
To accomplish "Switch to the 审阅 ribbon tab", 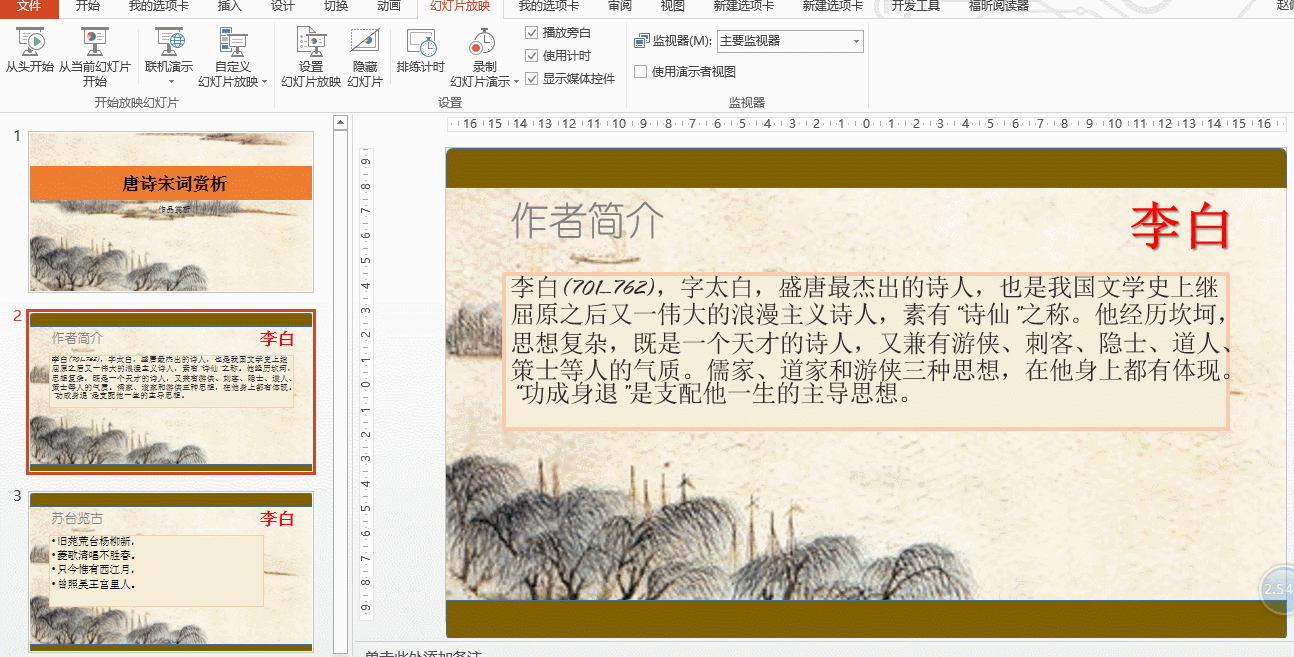I will click(620, 6).
